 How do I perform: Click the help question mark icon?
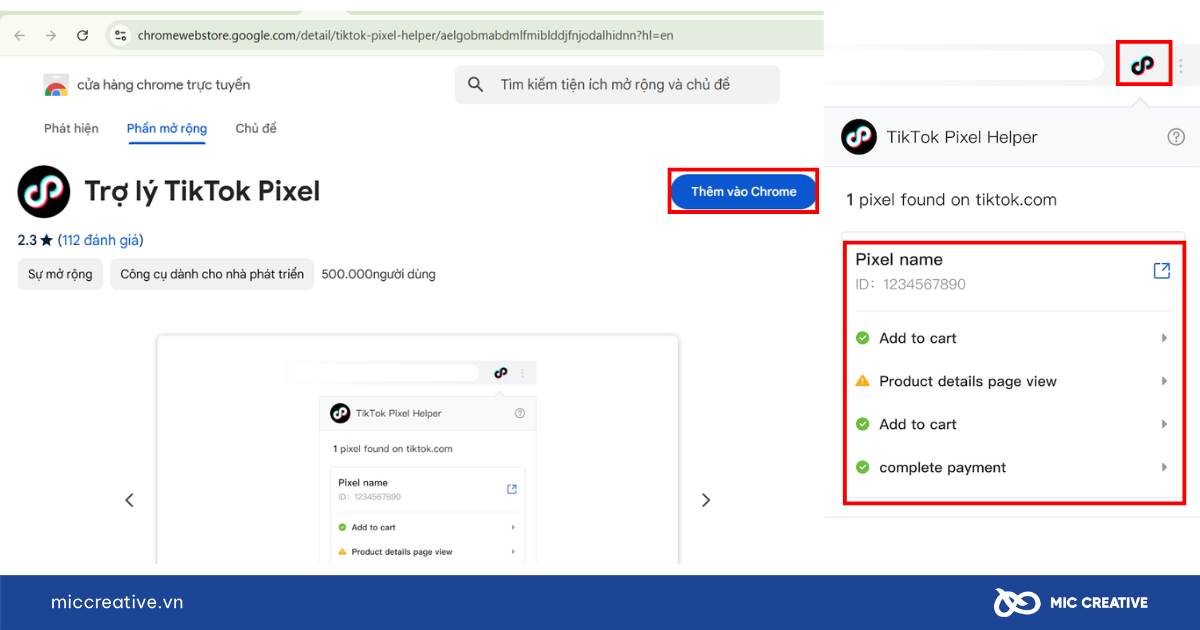pyautogui.click(x=1176, y=137)
